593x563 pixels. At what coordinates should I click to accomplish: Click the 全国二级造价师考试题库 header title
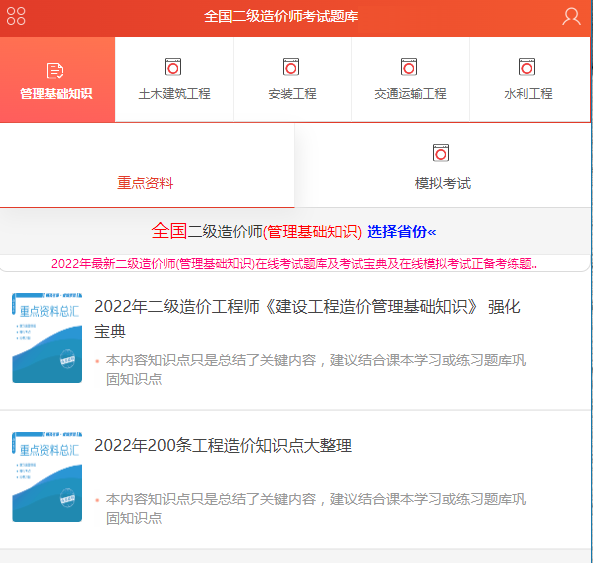(281, 17)
